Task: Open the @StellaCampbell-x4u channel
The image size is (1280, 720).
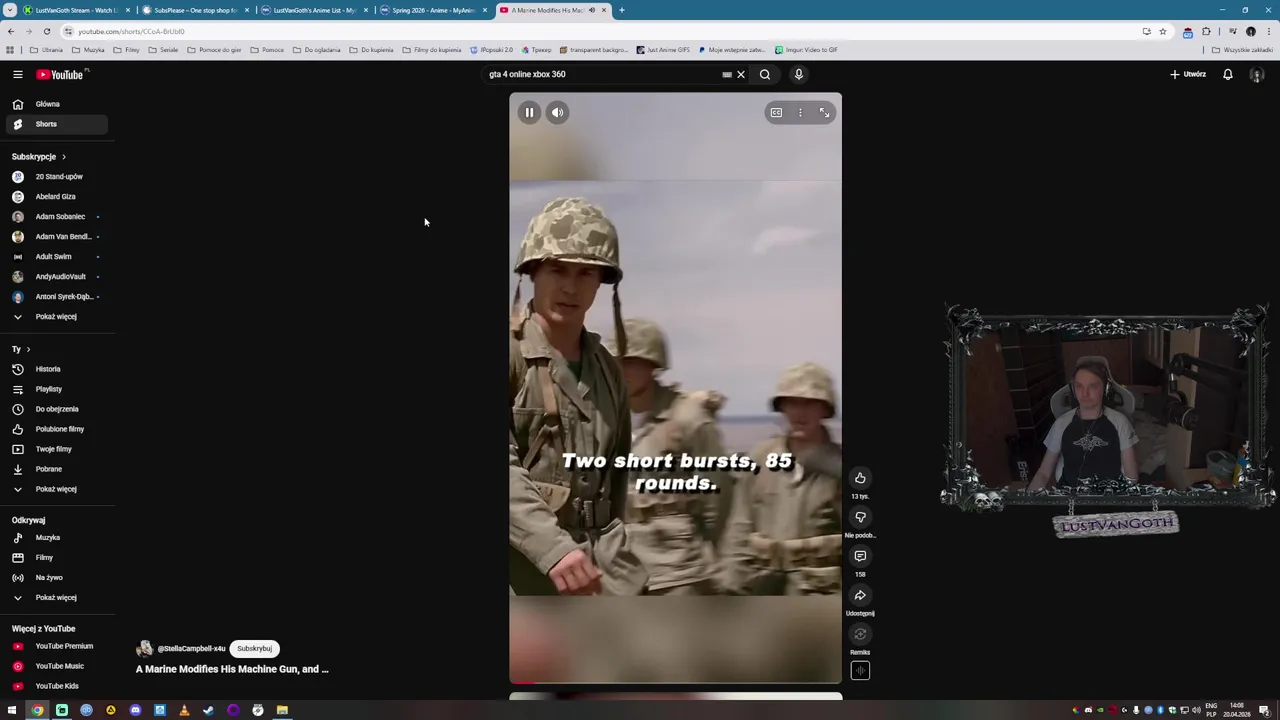Action: click(x=191, y=649)
